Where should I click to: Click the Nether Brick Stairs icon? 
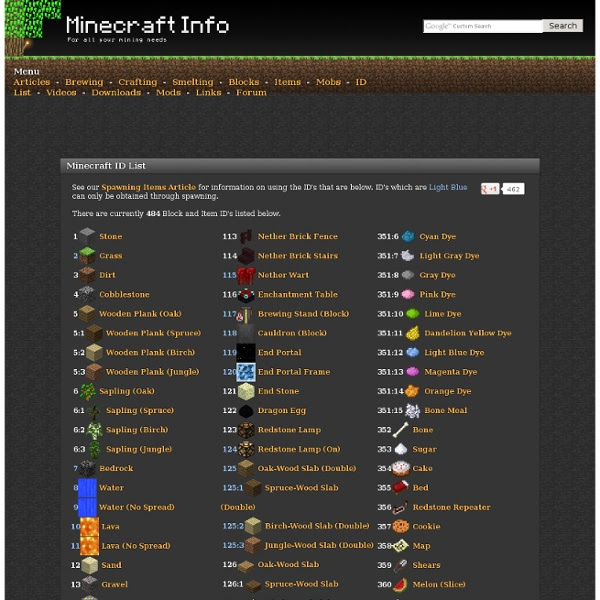click(x=246, y=256)
